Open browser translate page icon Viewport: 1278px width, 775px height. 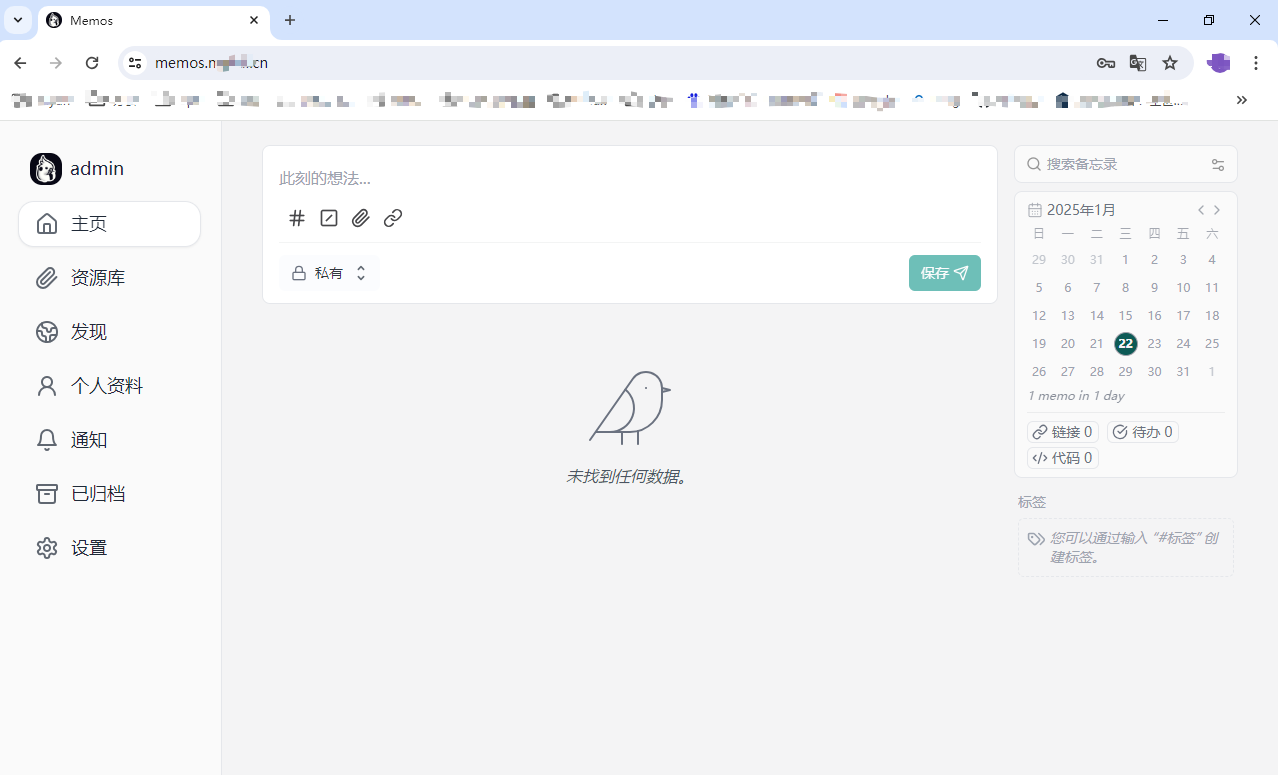[1138, 63]
